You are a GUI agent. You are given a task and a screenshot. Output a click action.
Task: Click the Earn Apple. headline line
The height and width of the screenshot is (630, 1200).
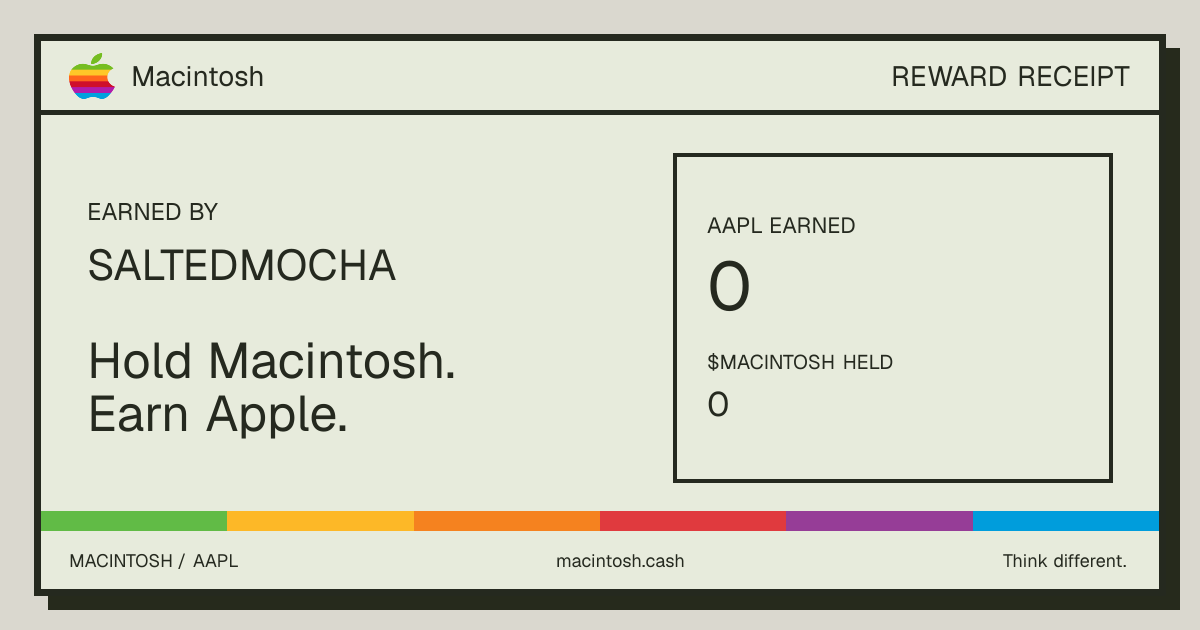tap(218, 414)
